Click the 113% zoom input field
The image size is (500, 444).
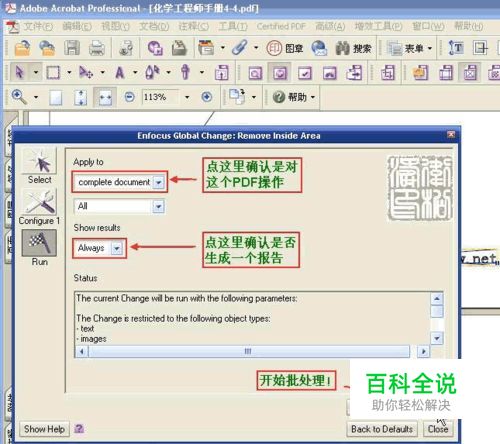160,97
